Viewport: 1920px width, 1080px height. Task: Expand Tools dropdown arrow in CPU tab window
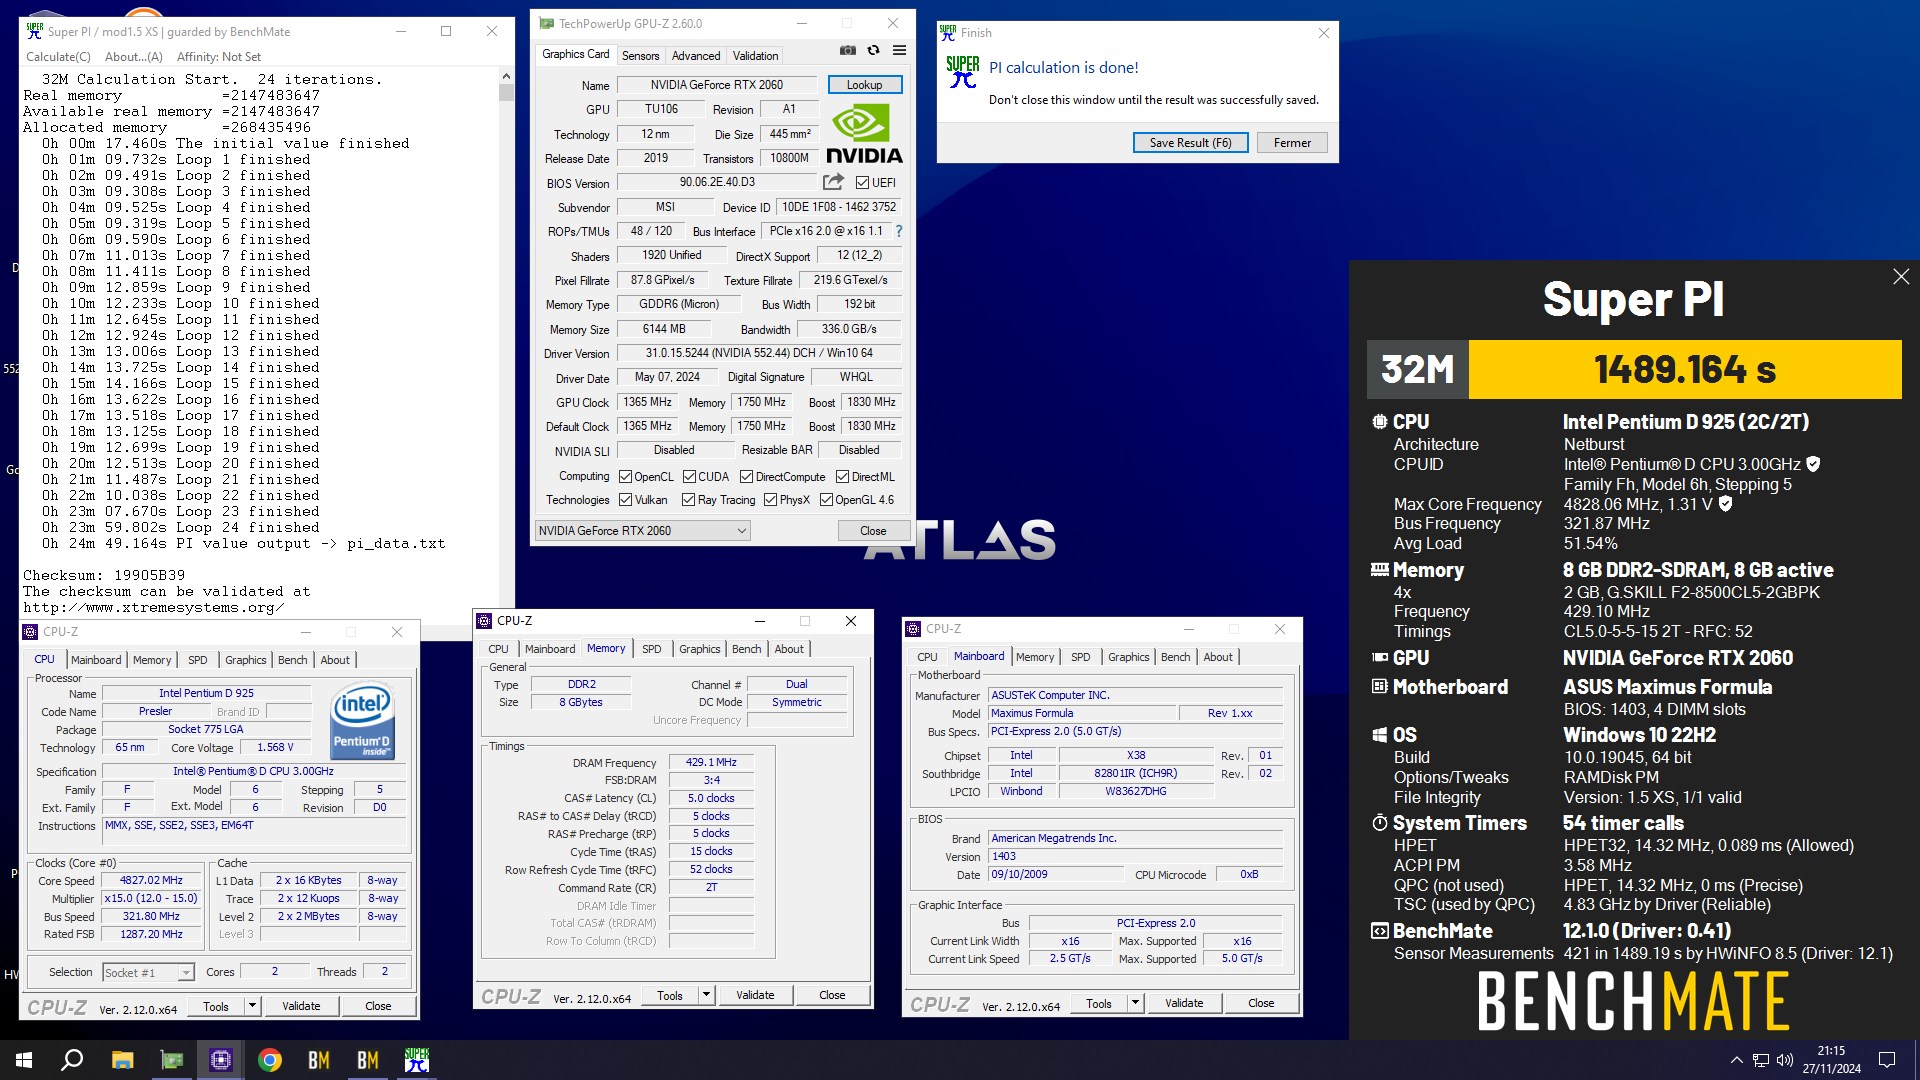pyautogui.click(x=252, y=1006)
